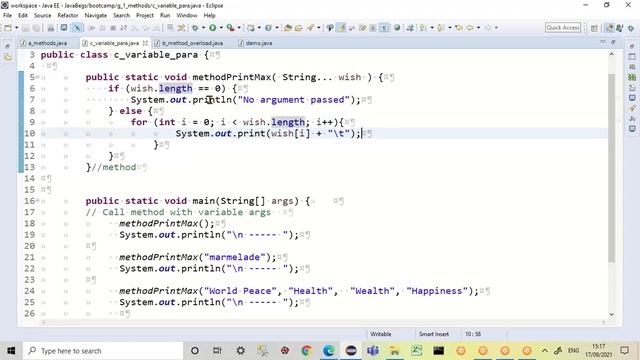Click the Save icon in toolbar
640x360 pixels.
click(x=25, y=28)
